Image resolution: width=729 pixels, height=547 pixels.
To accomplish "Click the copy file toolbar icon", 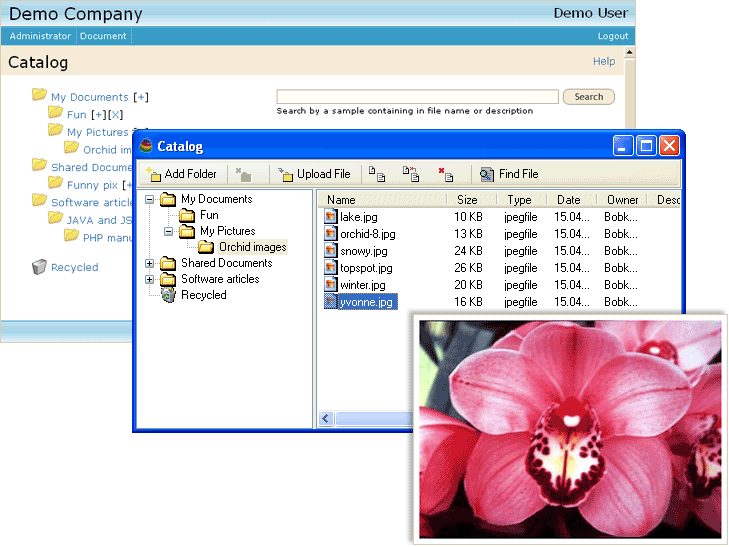I will [377, 174].
